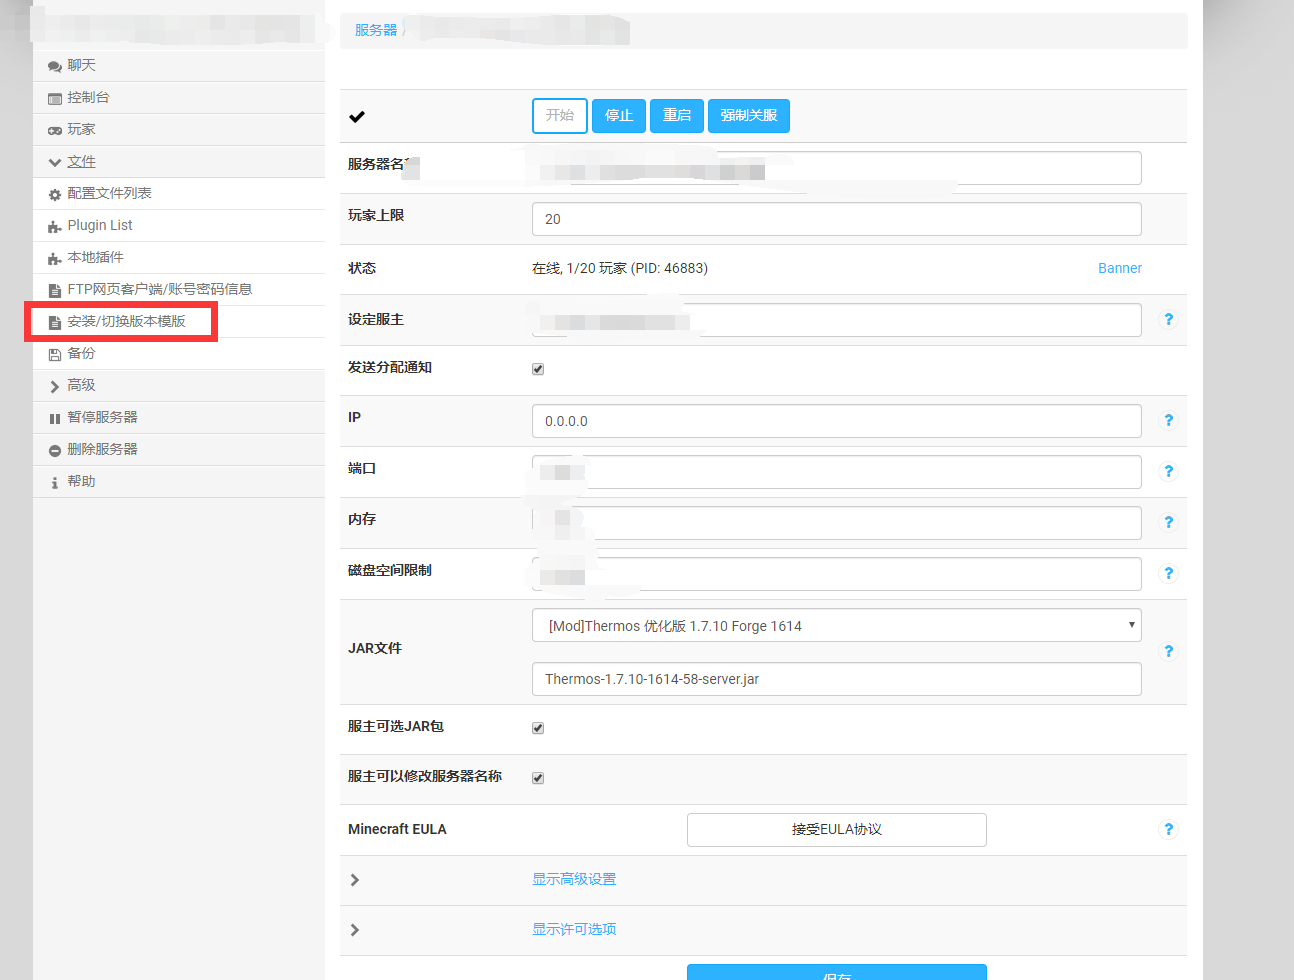Viewport: 1294px width, 980px height.
Task: Click the help icon next to 设定服主 field
Action: (1168, 320)
